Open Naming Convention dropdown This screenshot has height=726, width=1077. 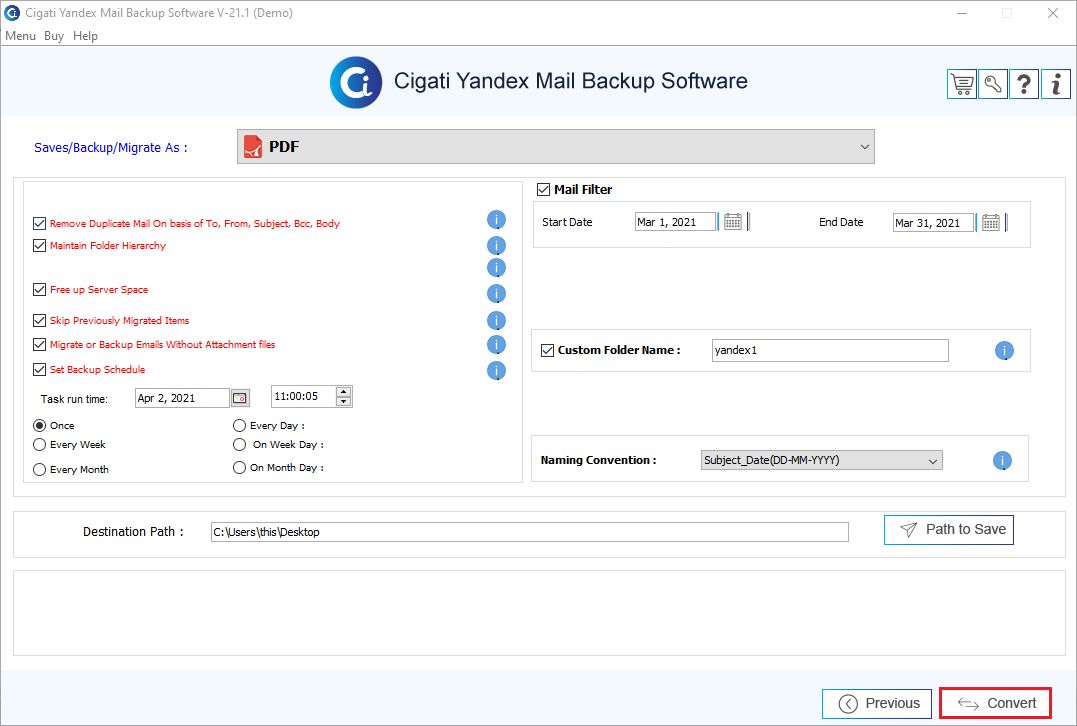pyautogui.click(x=821, y=460)
